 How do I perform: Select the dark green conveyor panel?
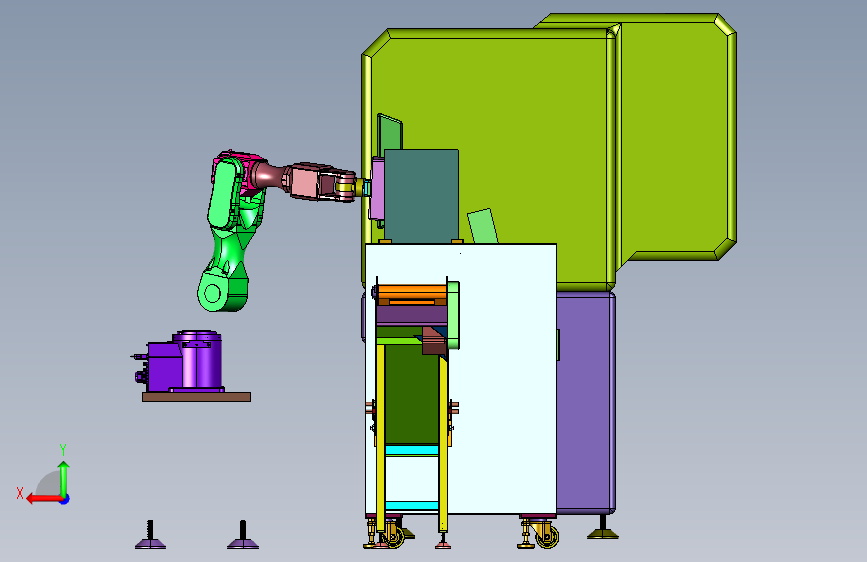412,395
